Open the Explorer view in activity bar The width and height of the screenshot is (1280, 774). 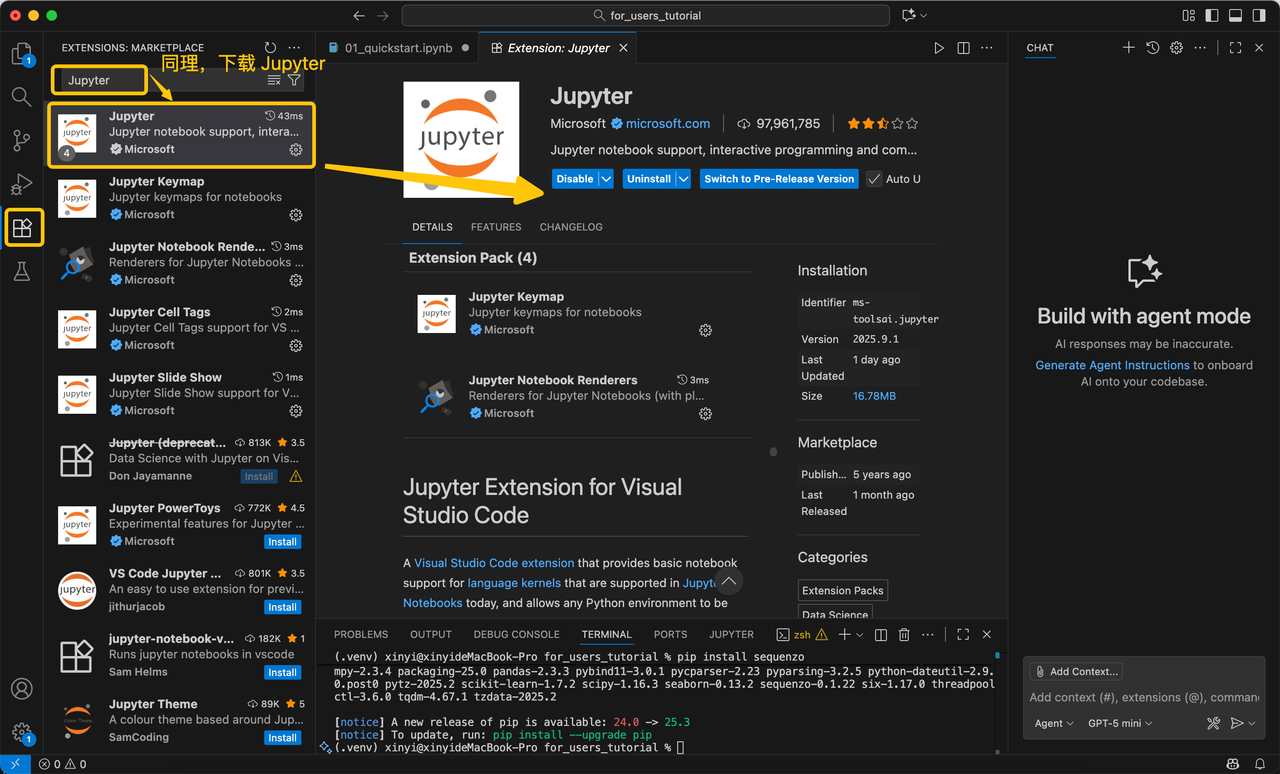point(21,53)
